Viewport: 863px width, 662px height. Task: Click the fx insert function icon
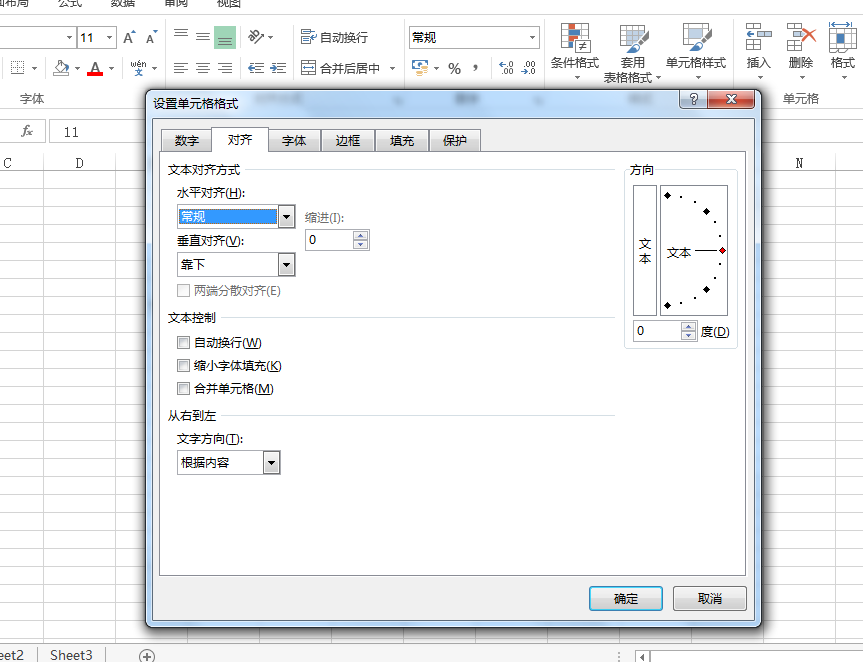pyautogui.click(x=26, y=132)
